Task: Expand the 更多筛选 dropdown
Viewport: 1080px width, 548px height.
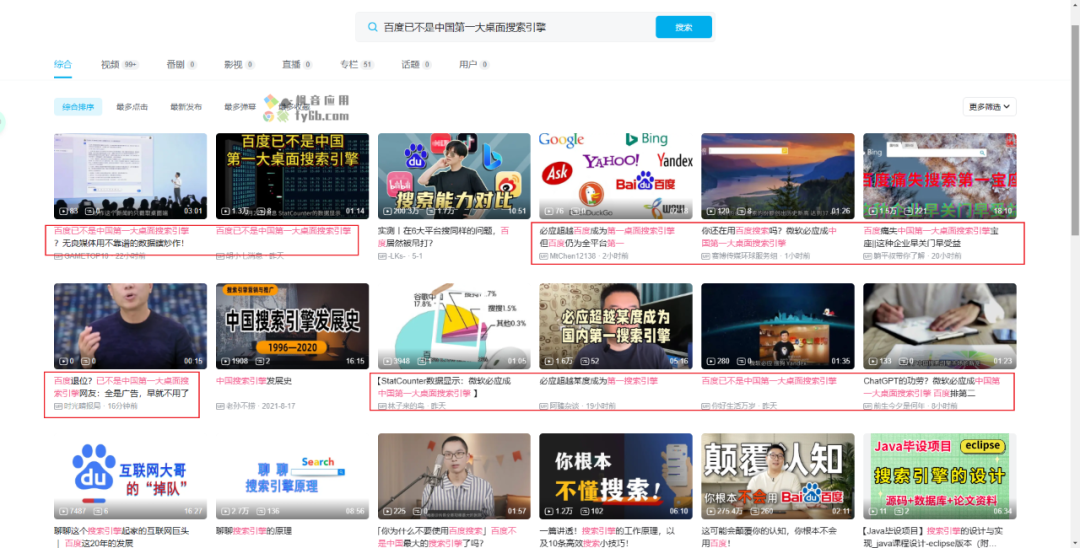Action: (989, 107)
